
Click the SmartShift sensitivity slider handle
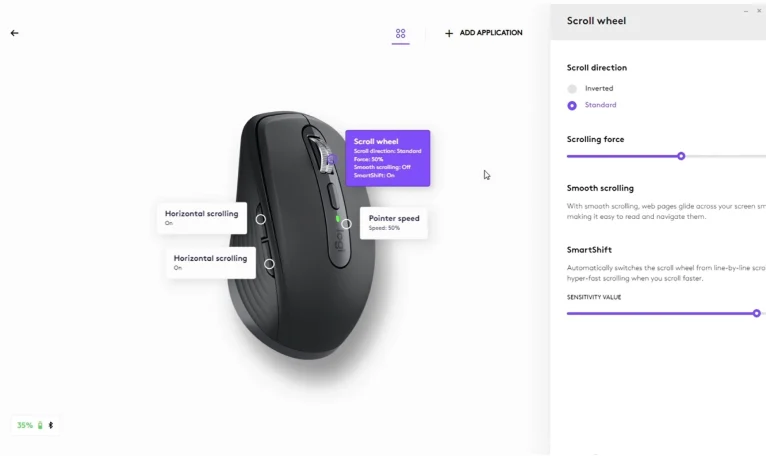(x=756, y=313)
